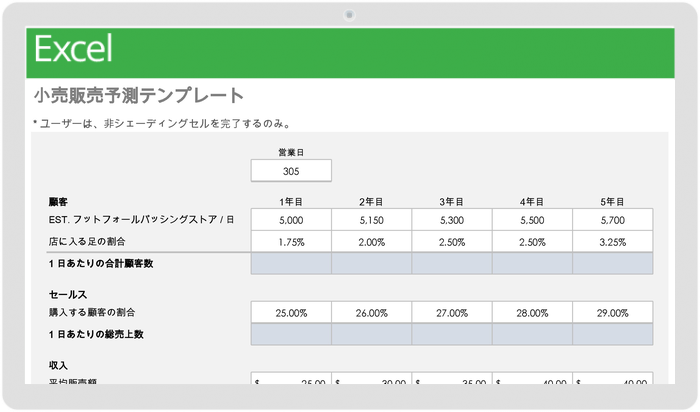Click the 3.25% store entry rate cell

pos(612,241)
